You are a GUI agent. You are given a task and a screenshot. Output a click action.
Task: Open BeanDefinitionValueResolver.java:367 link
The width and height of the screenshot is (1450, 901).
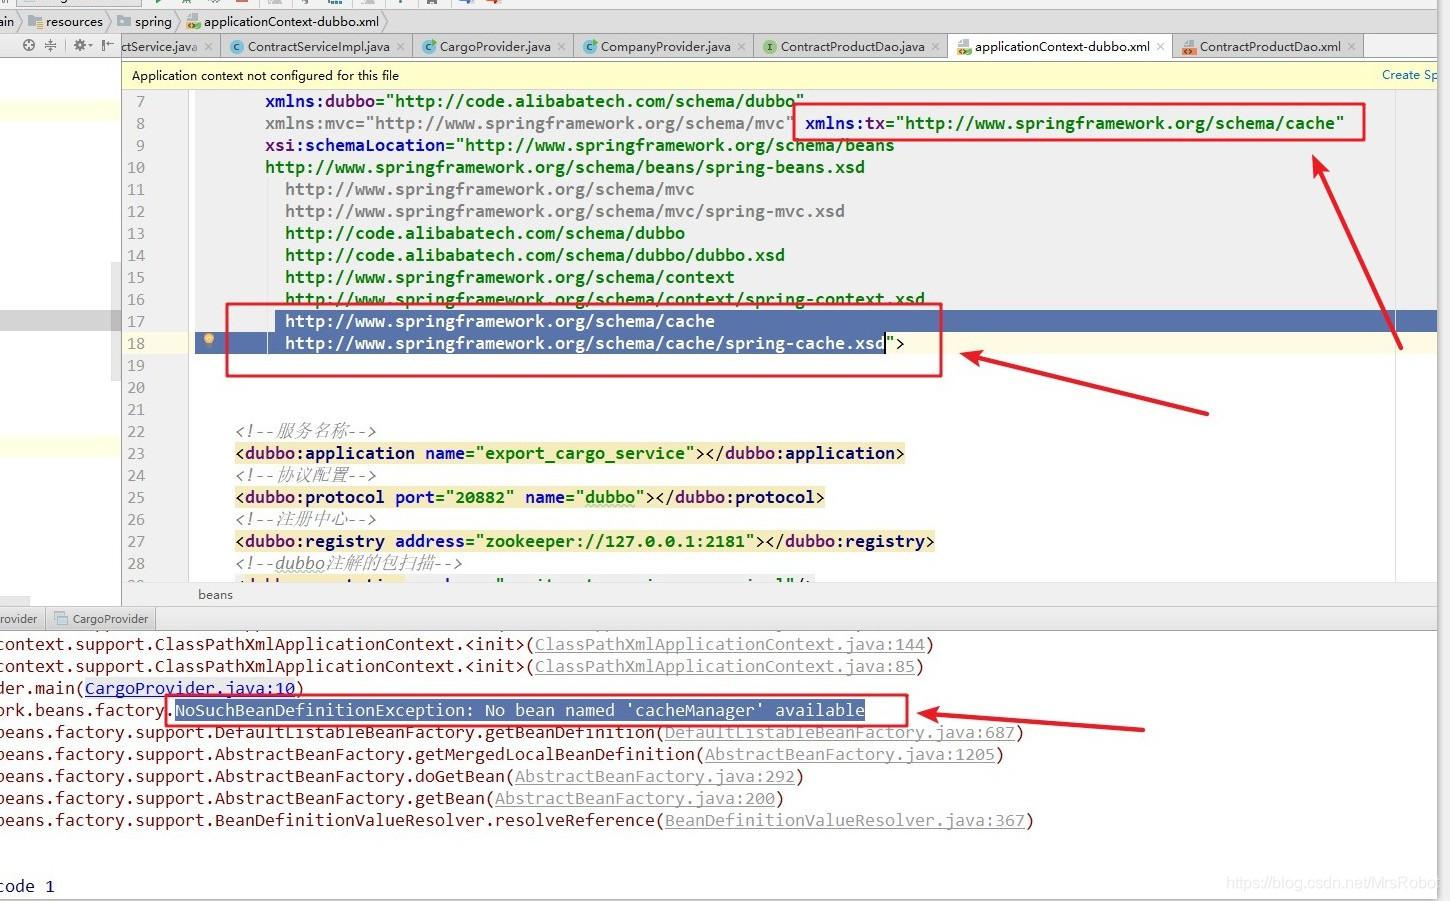[845, 821]
